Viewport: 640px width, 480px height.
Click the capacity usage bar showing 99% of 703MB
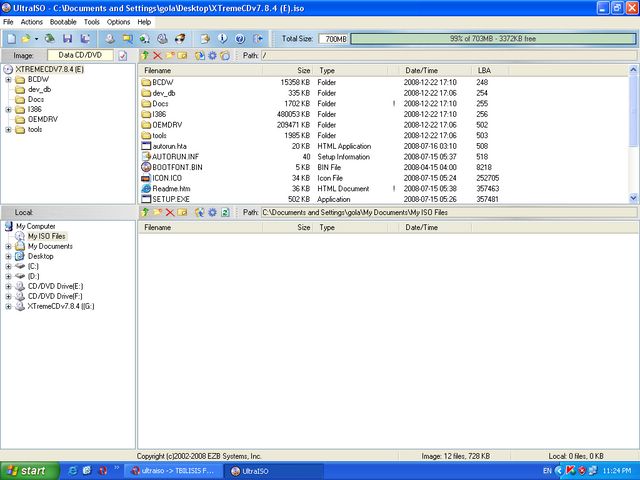click(493, 39)
